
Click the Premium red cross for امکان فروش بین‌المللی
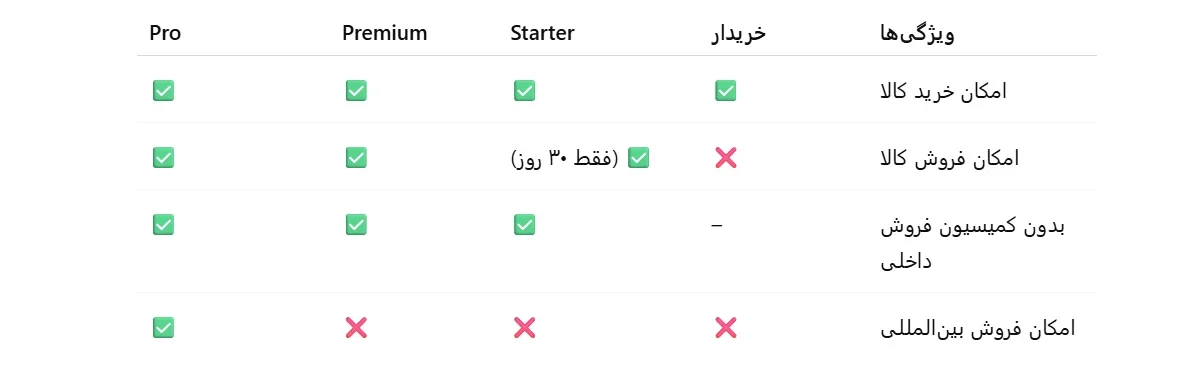tap(356, 327)
